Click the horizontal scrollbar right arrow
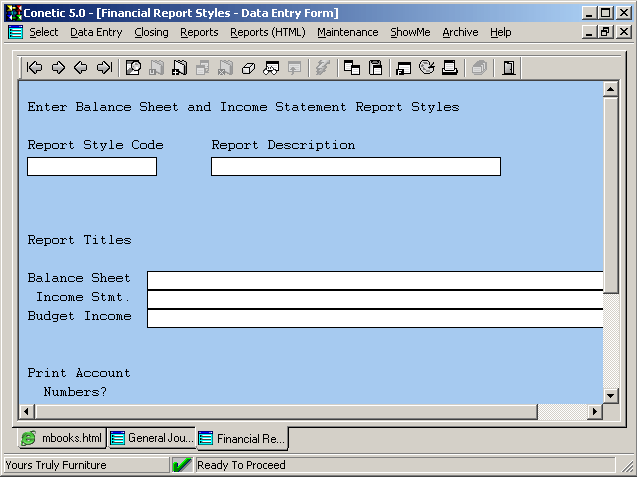Viewport: 637px width, 477px height. [595, 412]
